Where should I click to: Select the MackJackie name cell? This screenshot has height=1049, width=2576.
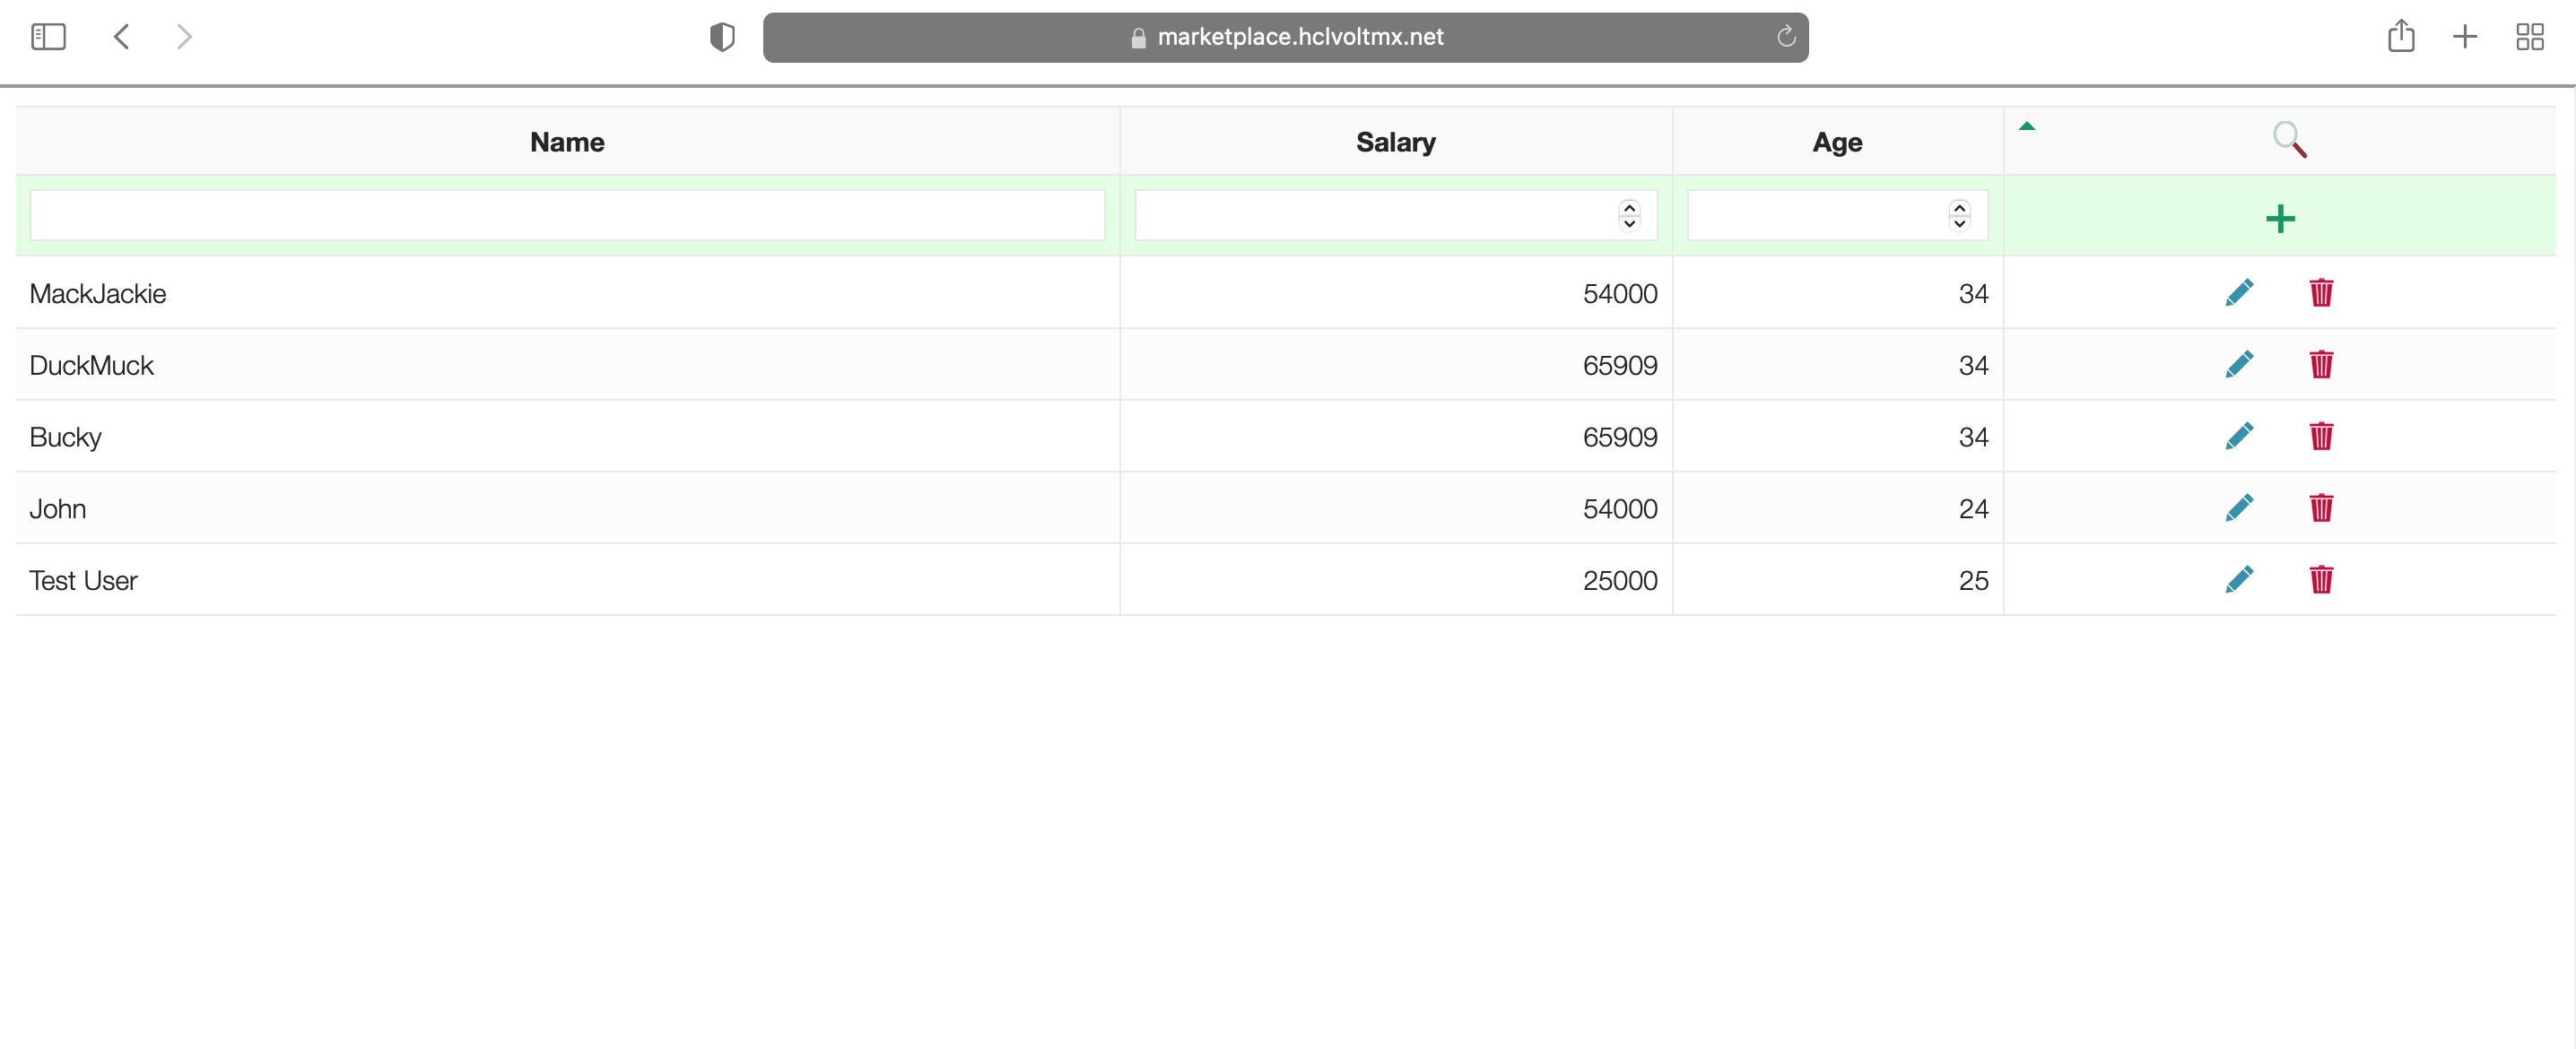[x=567, y=293]
